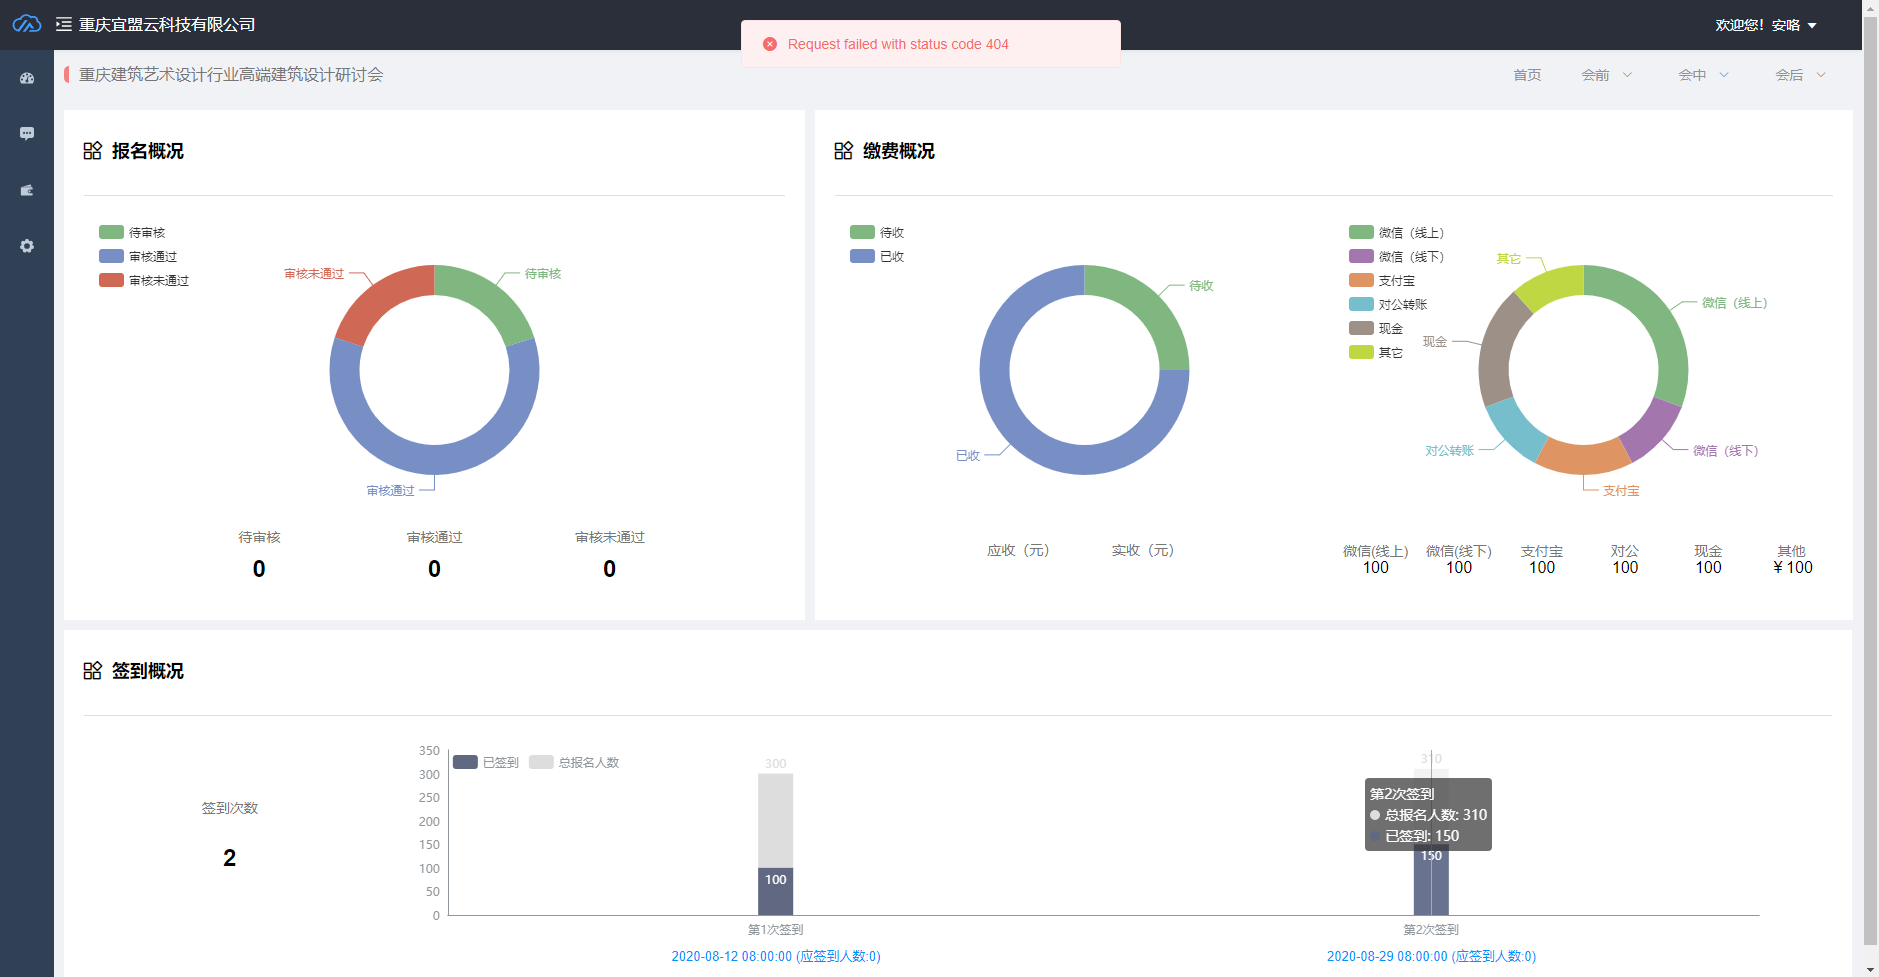
Task: Click the cloud logo icon
Action: tap(26, 24)
